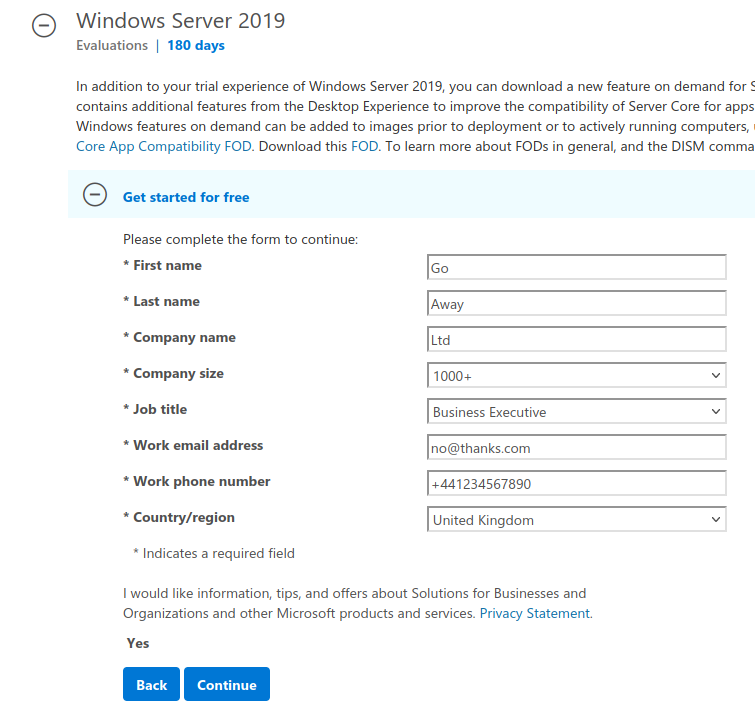Click the First name input field

(576, 267)
